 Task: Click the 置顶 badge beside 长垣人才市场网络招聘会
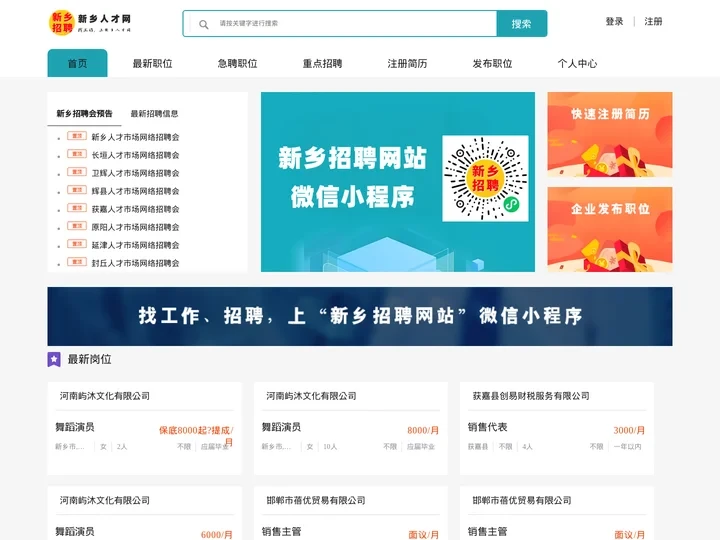click(x=77, y=154)
